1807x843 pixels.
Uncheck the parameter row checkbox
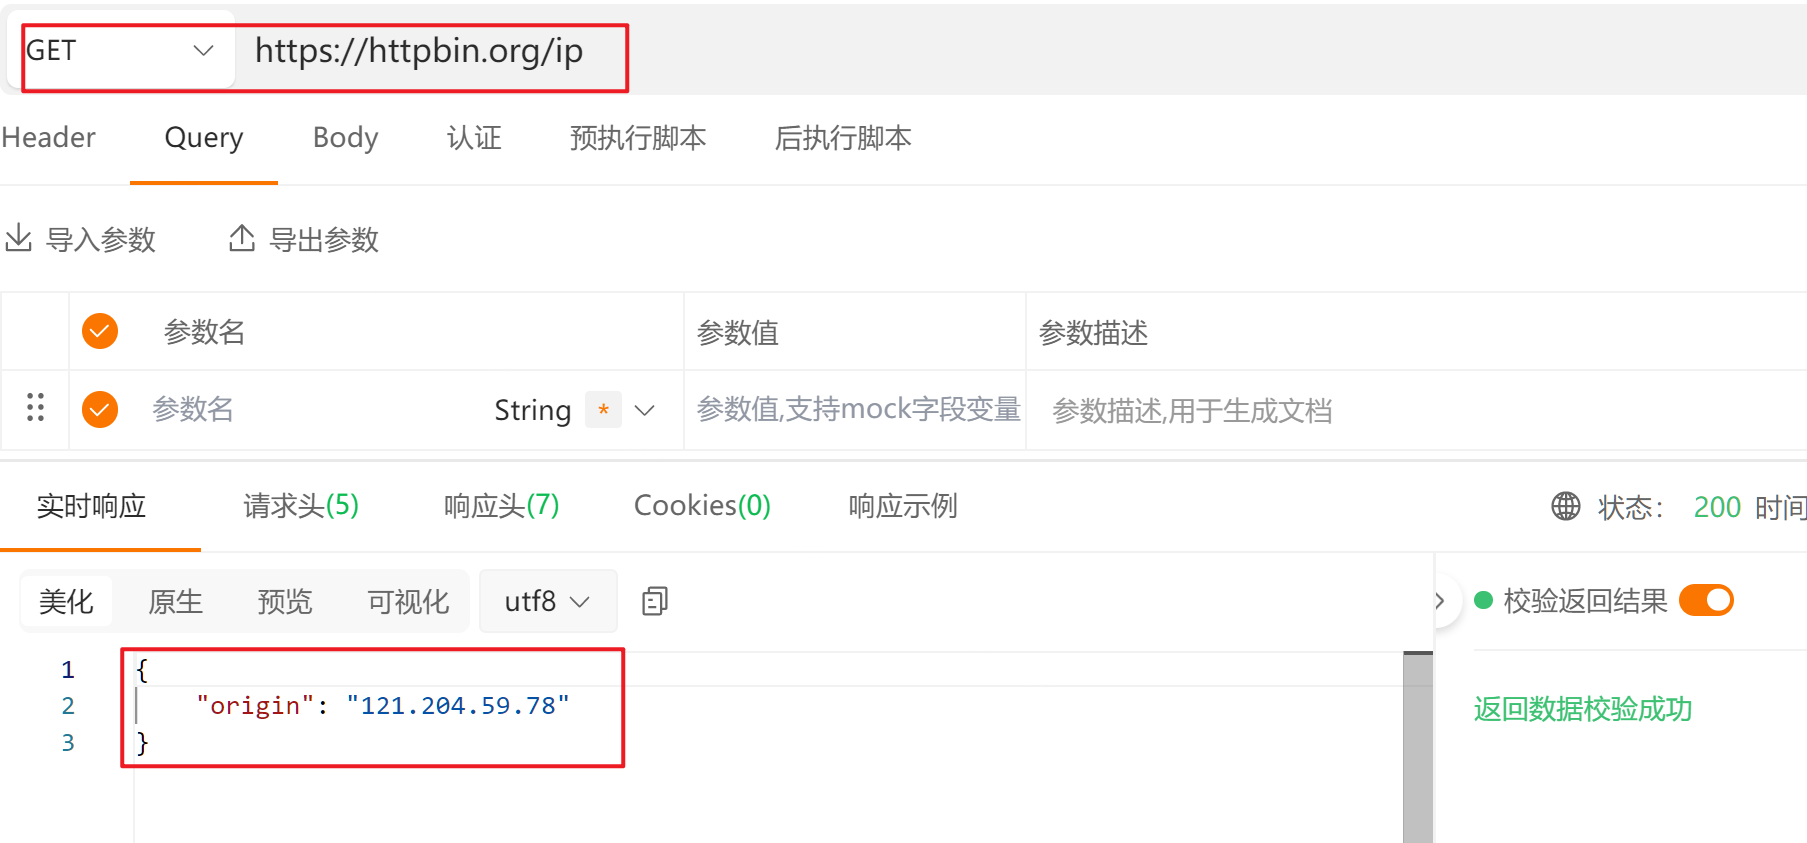[100, 409]
